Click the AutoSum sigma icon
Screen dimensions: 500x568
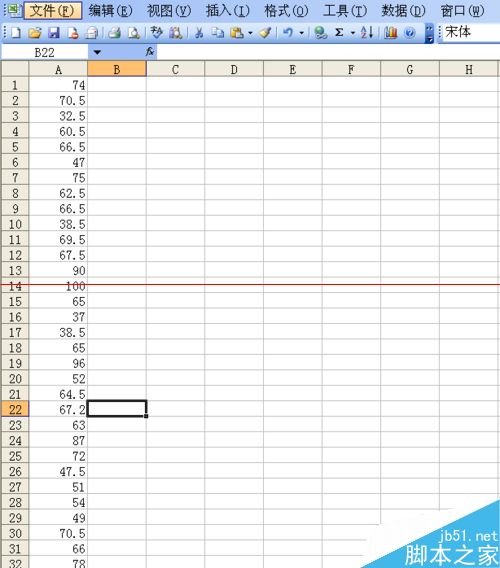click(x=339, y=33)
